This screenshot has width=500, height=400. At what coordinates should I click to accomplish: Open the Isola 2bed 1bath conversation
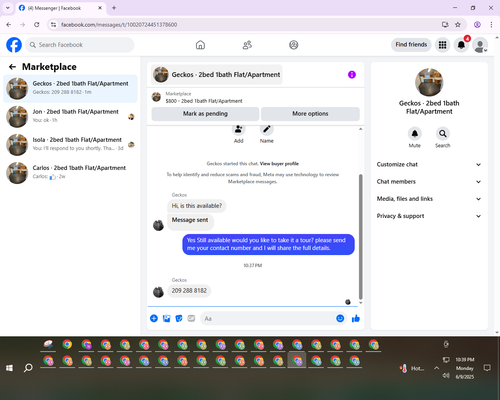[x=70, y=145]
